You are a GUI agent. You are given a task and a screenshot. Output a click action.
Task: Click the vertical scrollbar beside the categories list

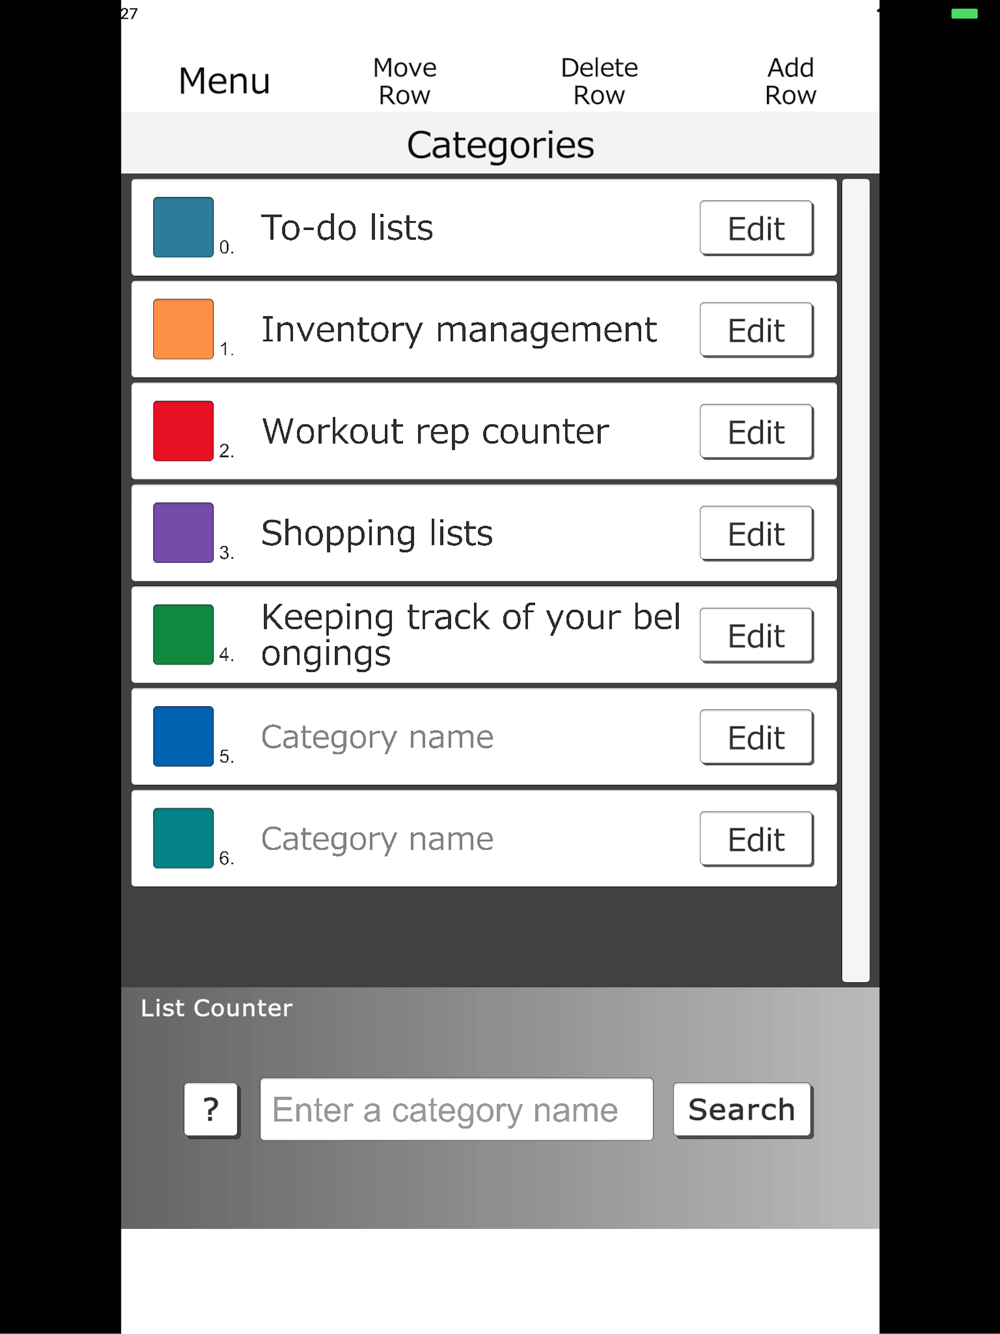point(856,580)
